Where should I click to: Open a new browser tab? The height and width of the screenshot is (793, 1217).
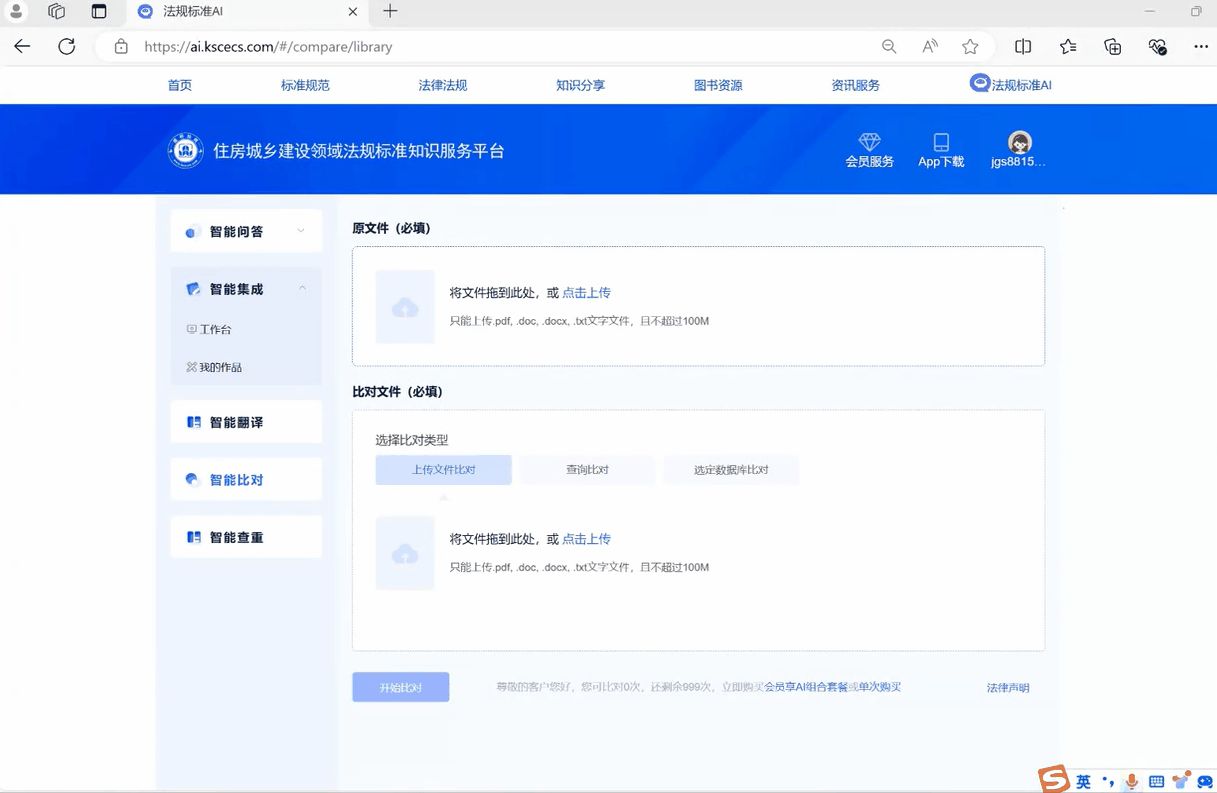tap(390, 11)
